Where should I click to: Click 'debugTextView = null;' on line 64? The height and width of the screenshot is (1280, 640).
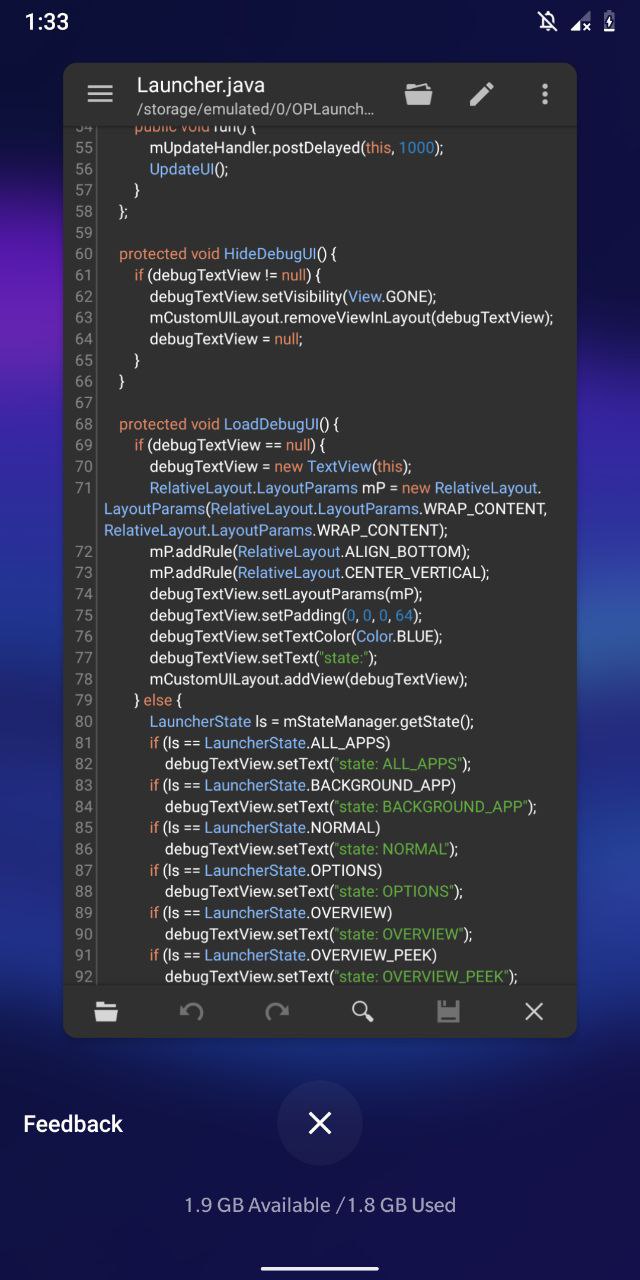tap(226, 339)
